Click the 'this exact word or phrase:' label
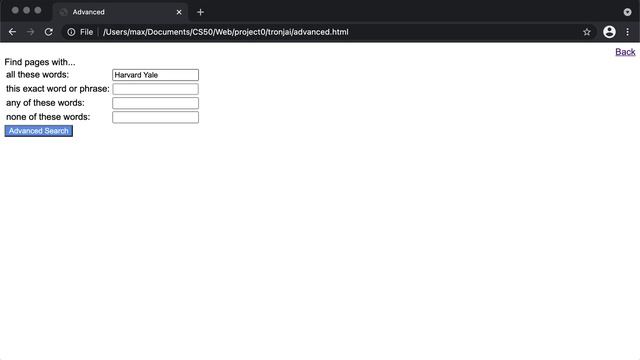640x360 pixels. tap(58, 89)
